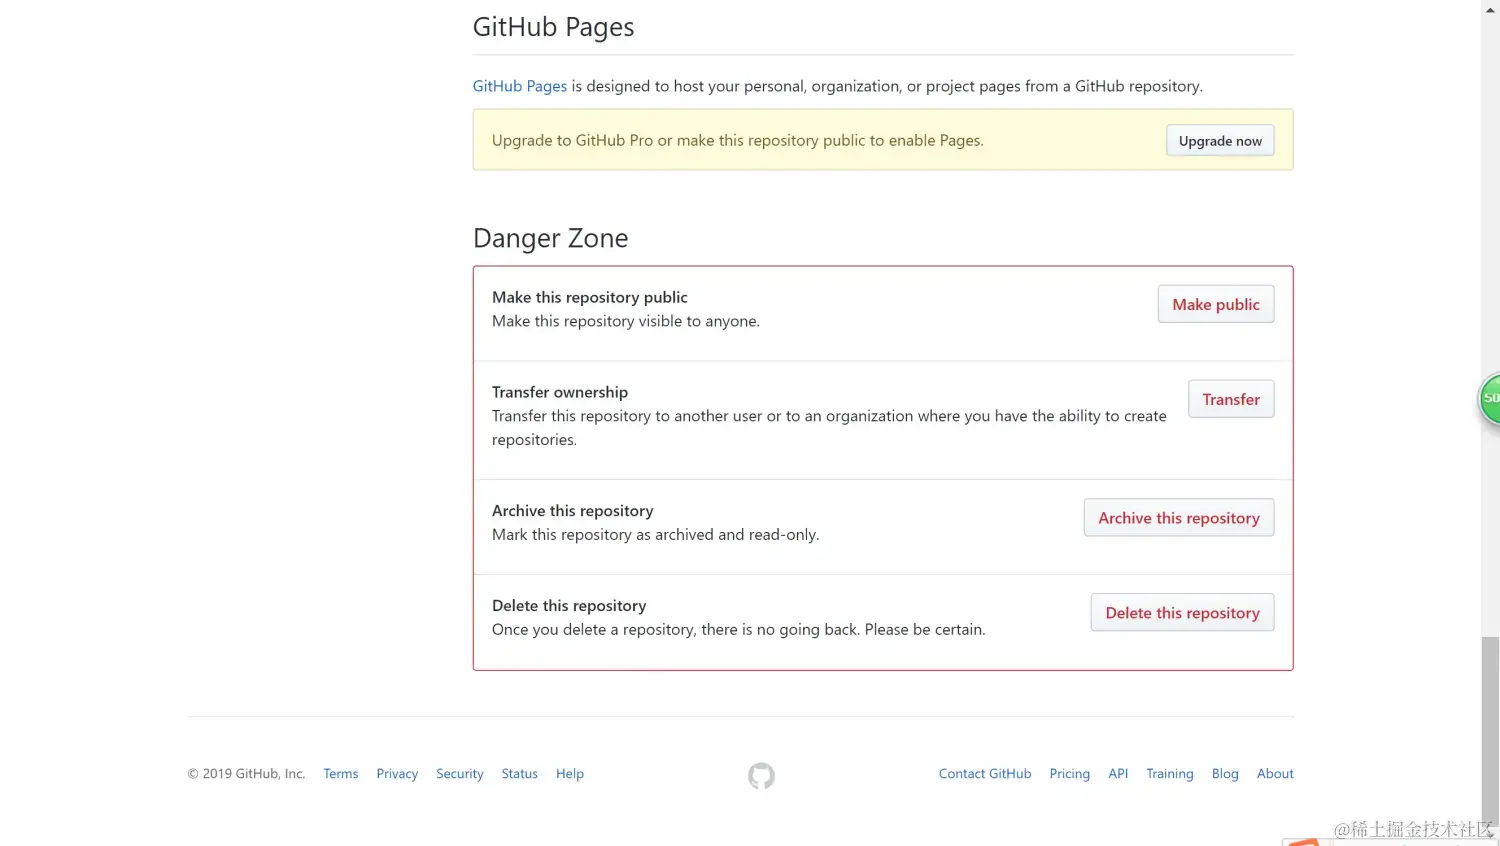Click '© 2019 GitHub, Inc.' copyright text
This screenshot has width=1500, height=846.
[246, 774]
